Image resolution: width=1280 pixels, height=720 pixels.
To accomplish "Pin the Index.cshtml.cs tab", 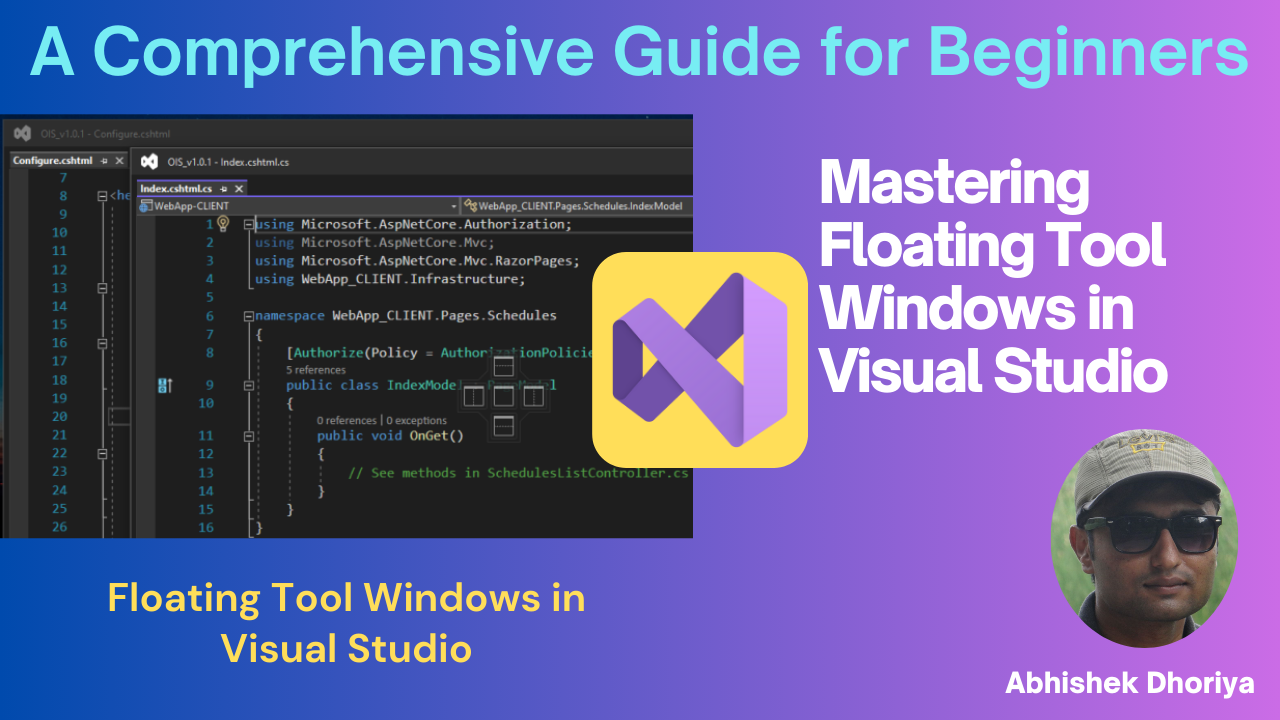I will coord(224,188).
